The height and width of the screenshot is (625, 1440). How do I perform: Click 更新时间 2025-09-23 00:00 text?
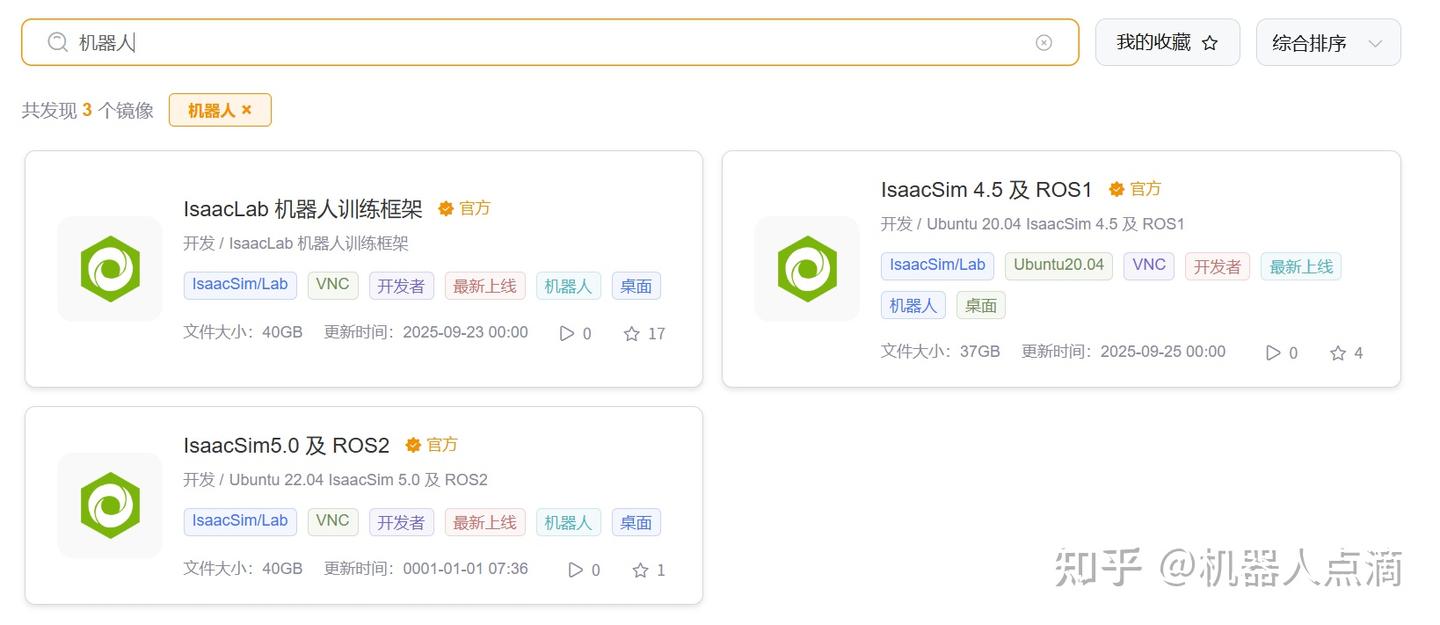point(426,333)
